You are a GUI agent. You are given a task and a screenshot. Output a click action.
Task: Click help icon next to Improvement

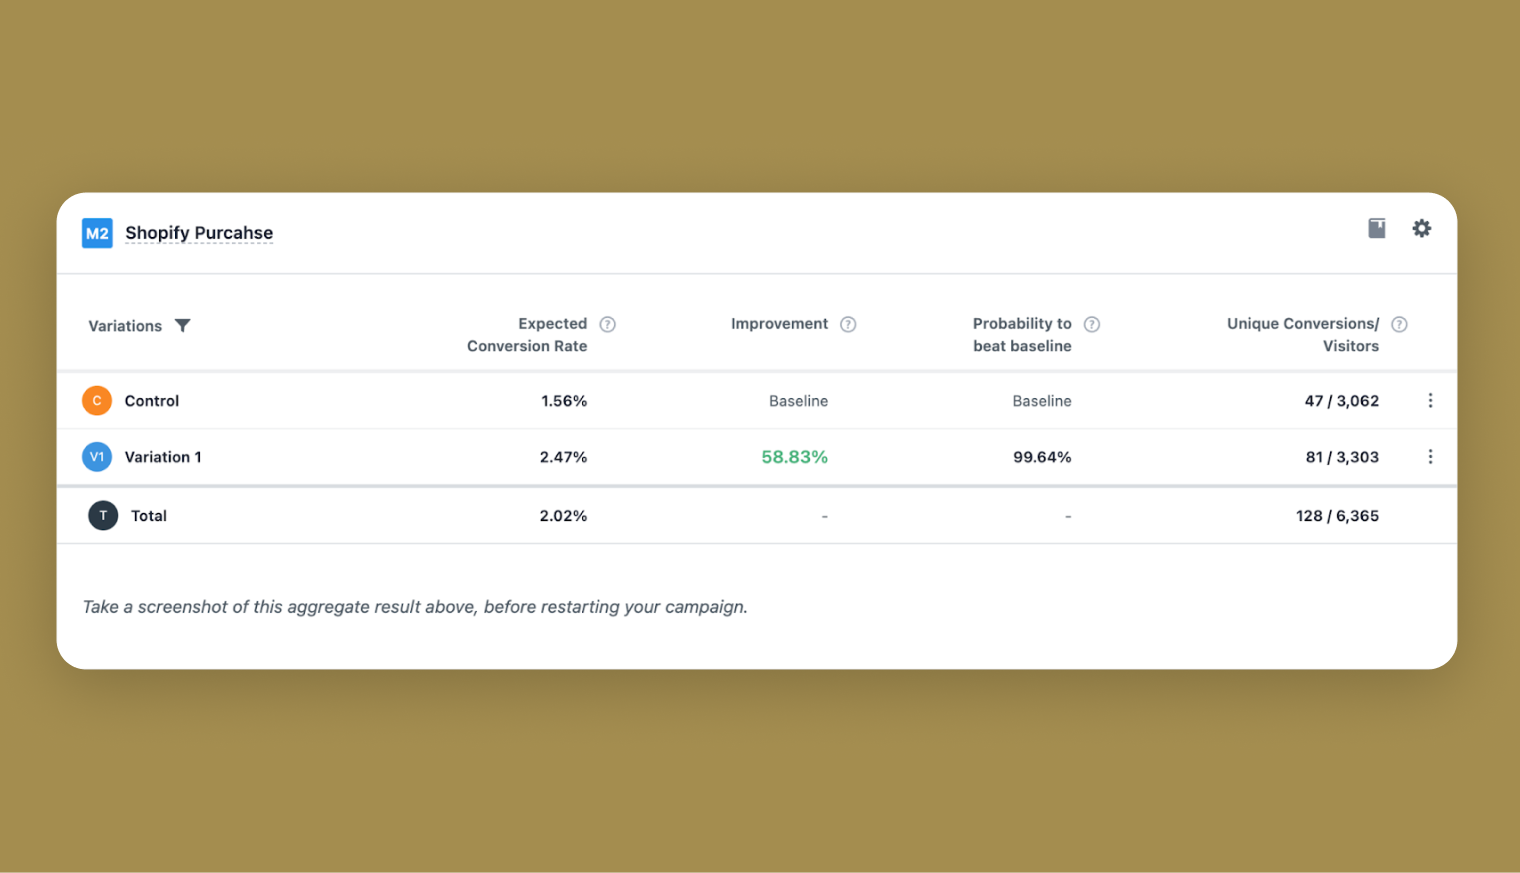coord(848,324)
